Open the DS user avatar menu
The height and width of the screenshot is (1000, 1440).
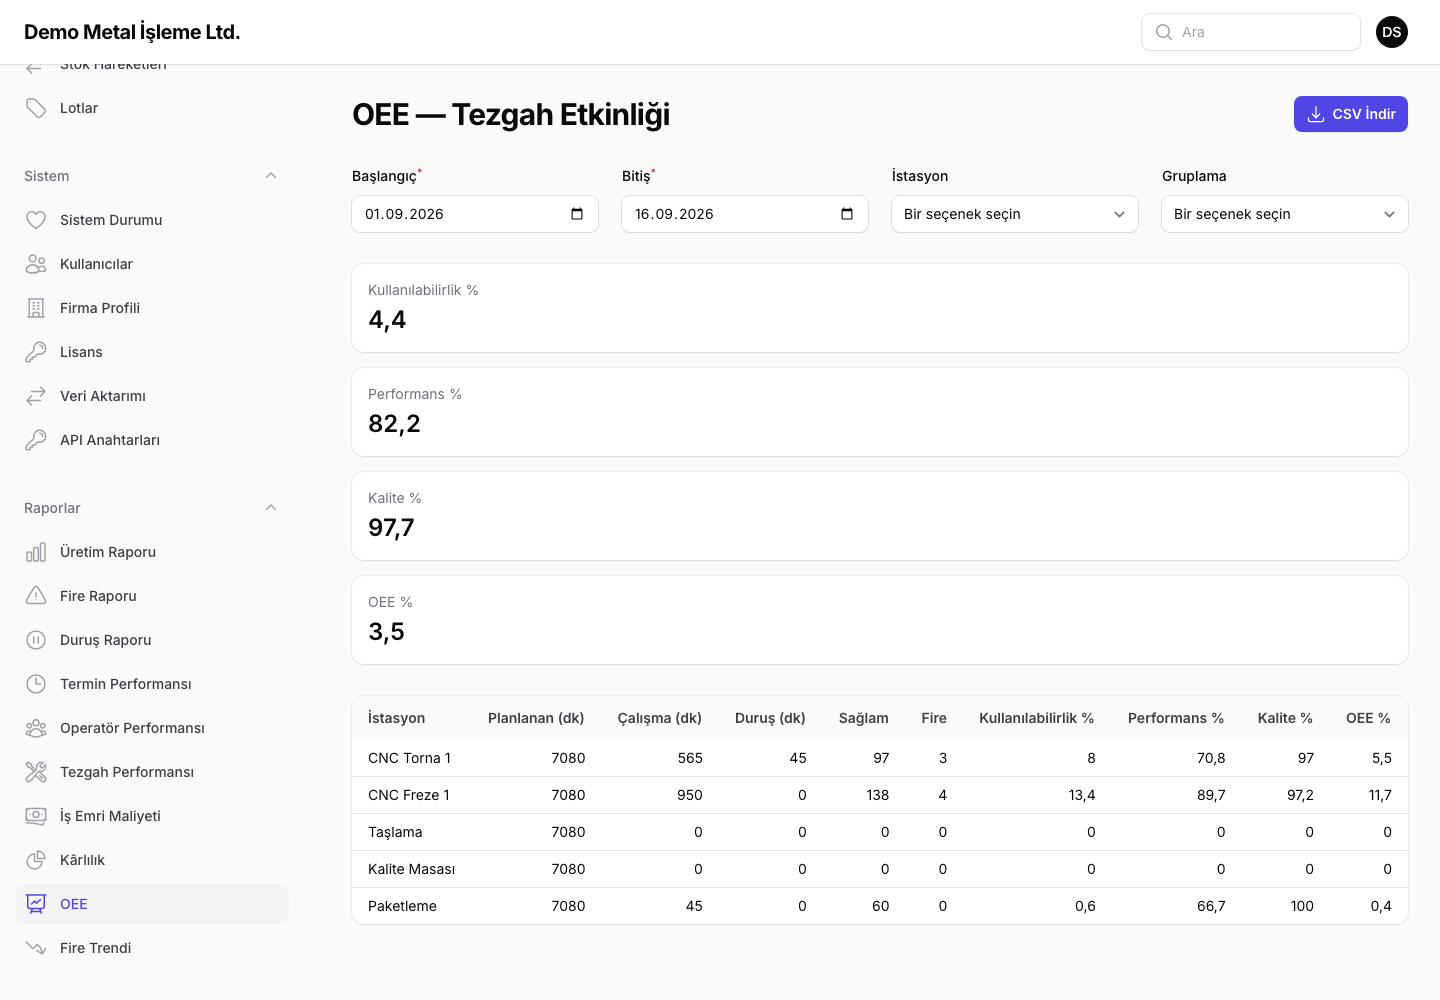[x=1392, y=32]
